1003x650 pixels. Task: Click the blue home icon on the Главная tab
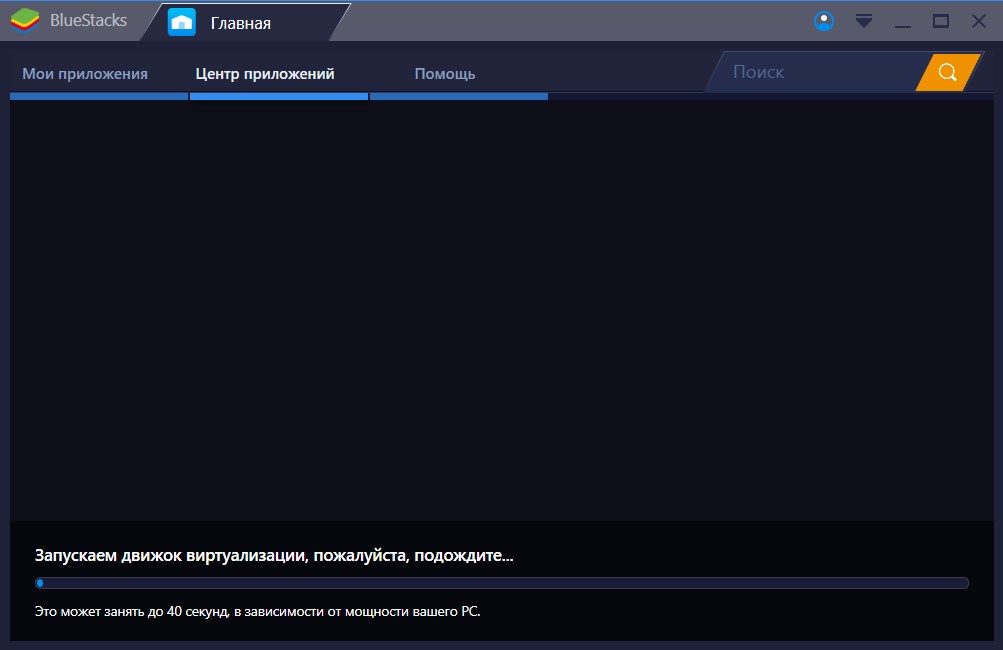click(182, 22)
